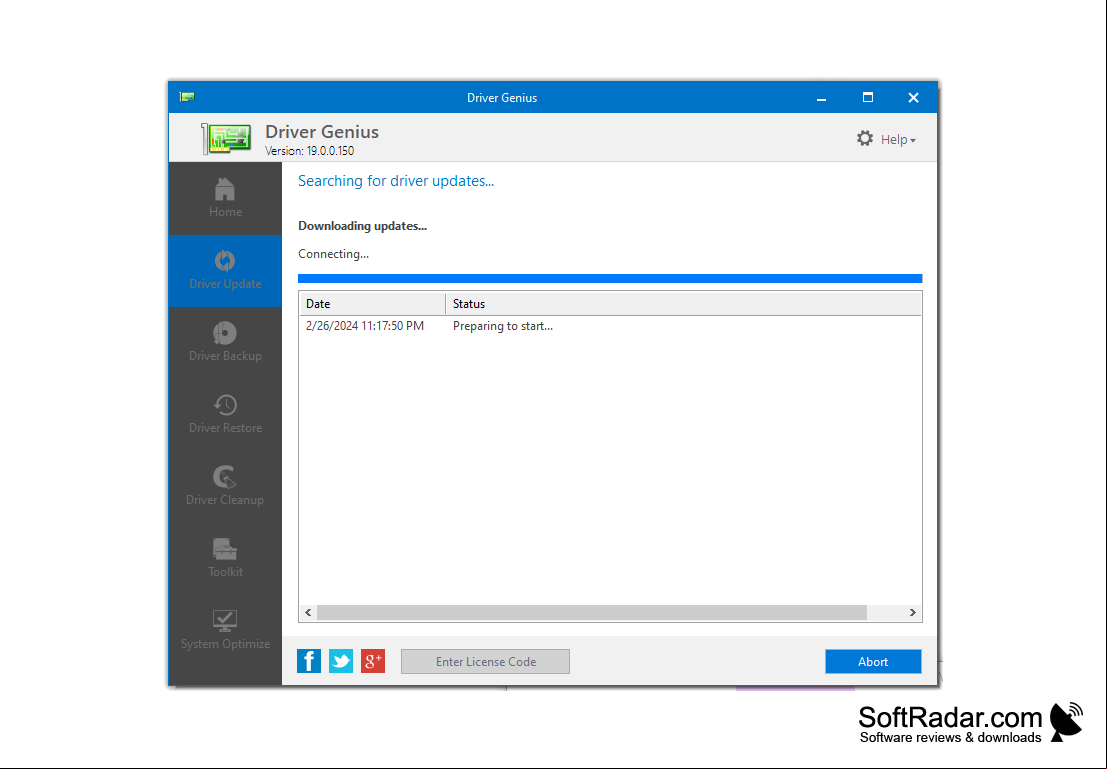Click the small app icon in title bar
Viewport: 1107px width, 769px height.
coord(187,97)
